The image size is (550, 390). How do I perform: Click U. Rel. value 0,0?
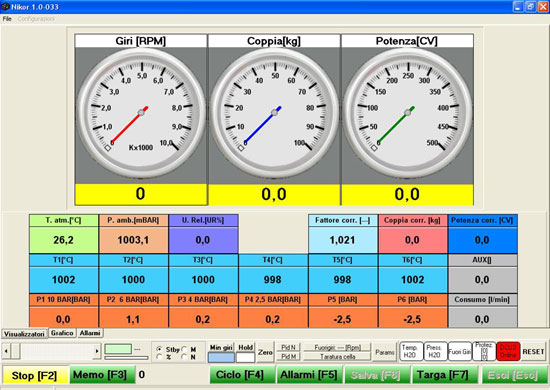tap(203, 240)
